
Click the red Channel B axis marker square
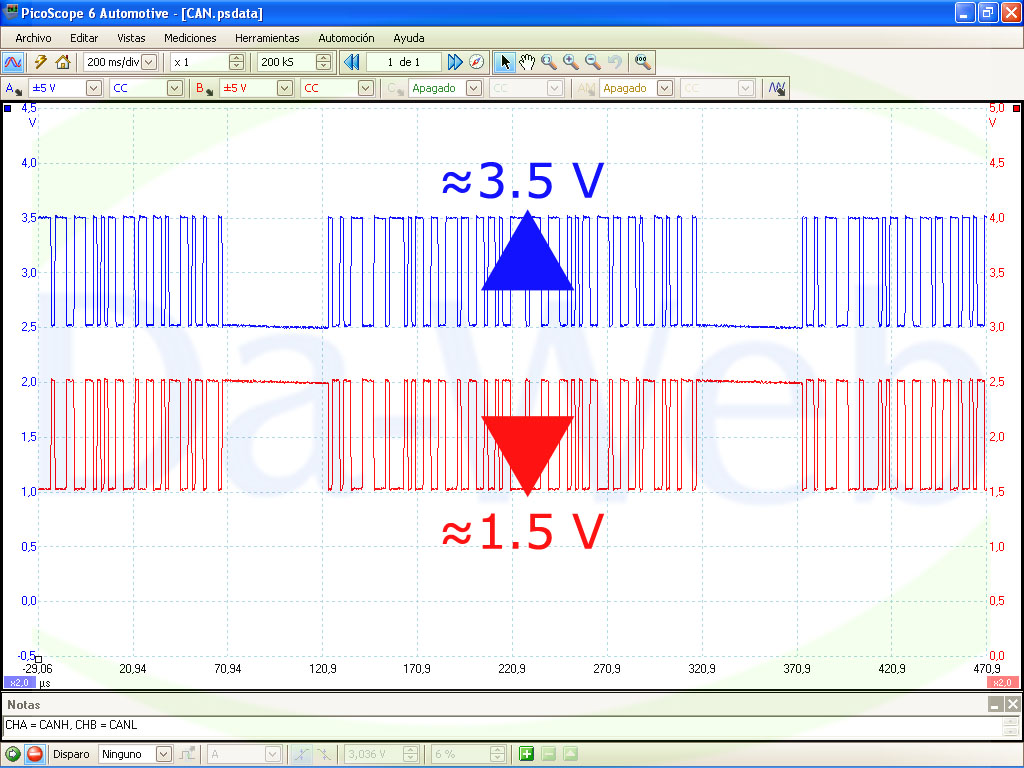coord(1016,108)
